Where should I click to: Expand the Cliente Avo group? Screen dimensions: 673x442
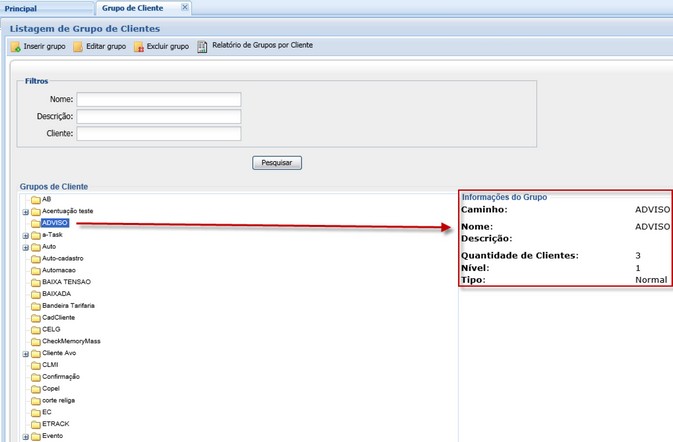click(25, 353)
